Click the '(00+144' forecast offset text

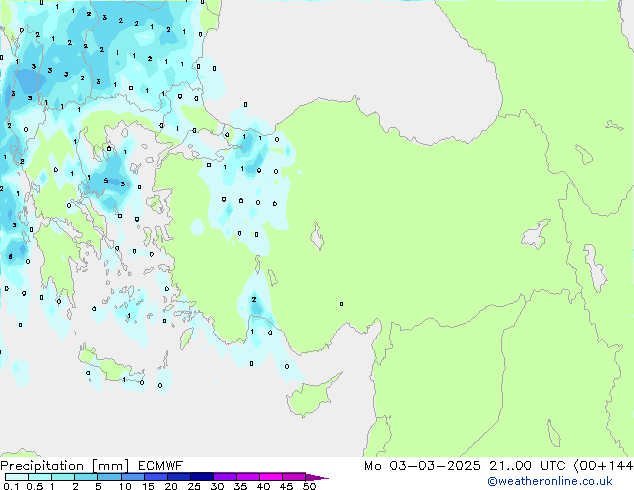[603, 466]
